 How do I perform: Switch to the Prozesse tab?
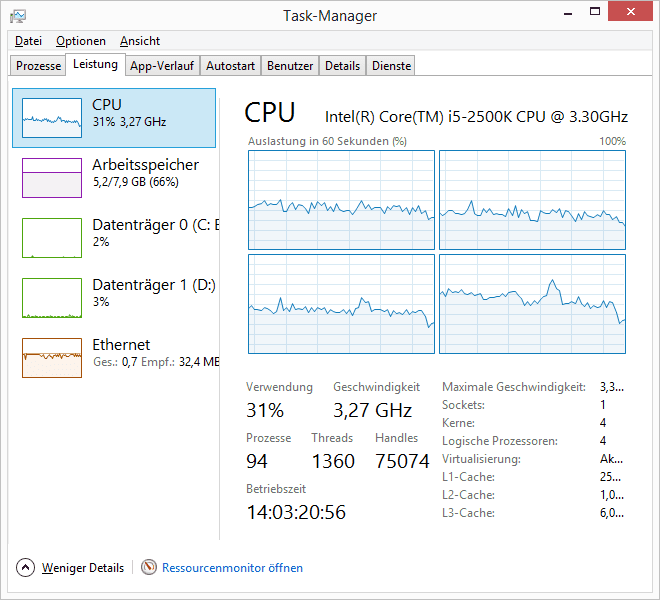click(x=39, y=66)
